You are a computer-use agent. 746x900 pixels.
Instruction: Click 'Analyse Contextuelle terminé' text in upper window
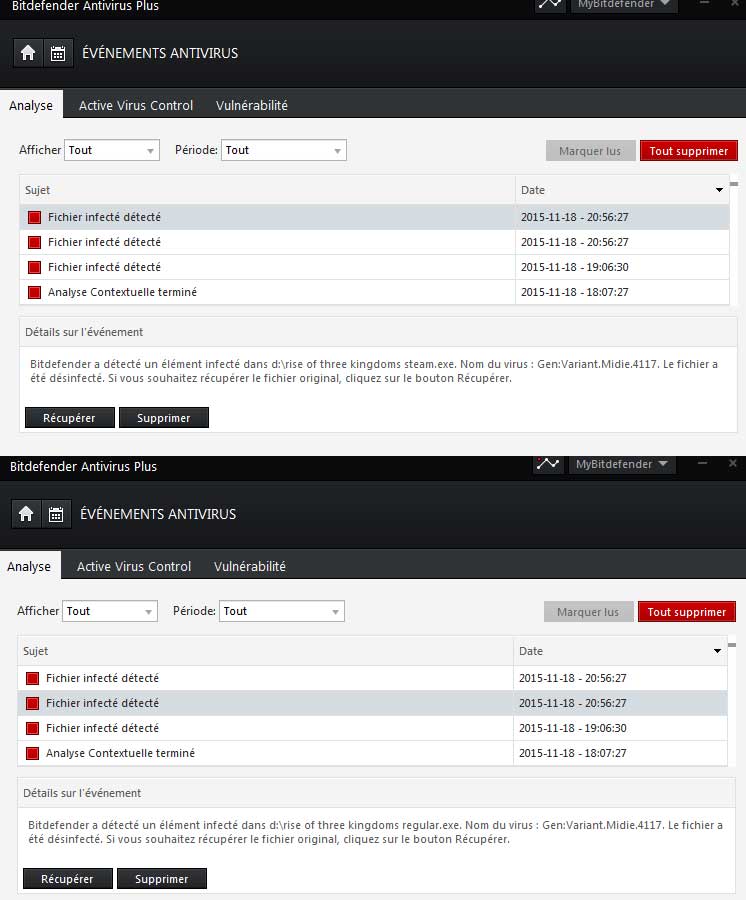tap(122, 292)
